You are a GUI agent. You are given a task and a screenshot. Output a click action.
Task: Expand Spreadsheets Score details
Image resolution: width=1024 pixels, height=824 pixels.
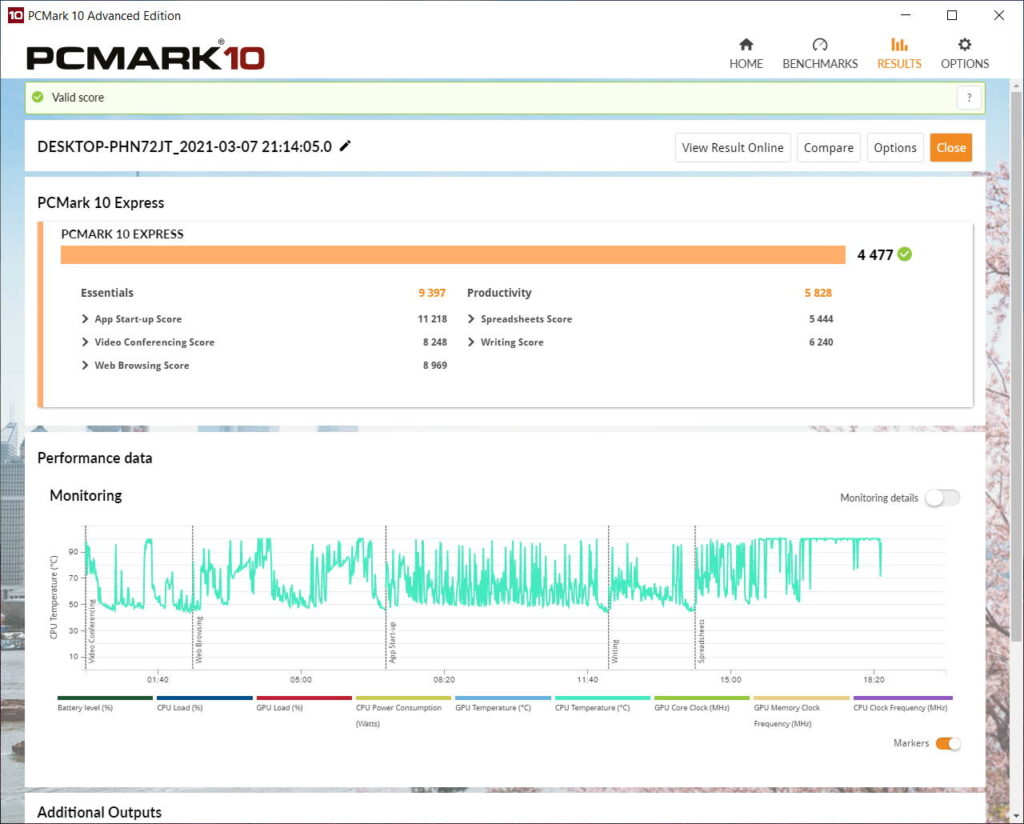pos(471,319)
